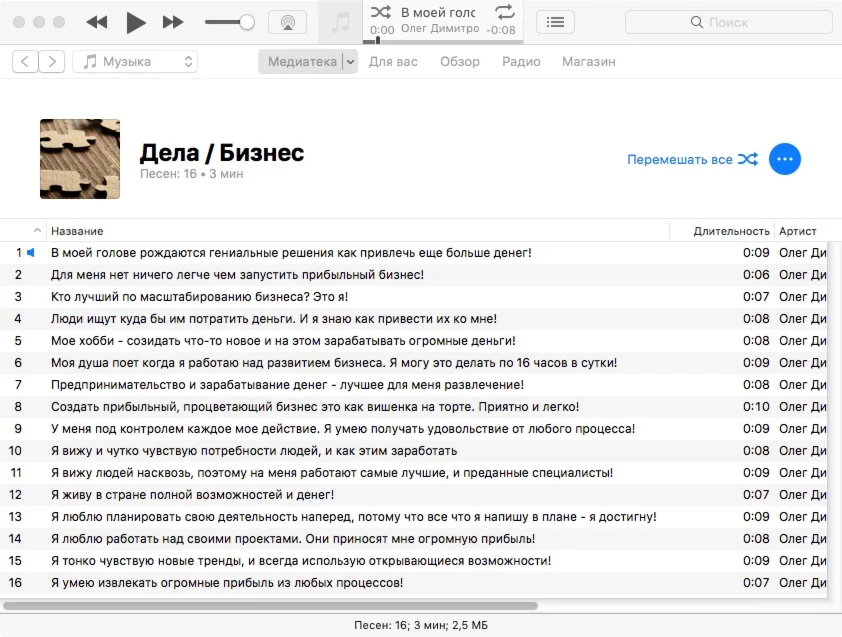
Task: Expand the Медиатека dropdown arrow
Action: (349, 62)
